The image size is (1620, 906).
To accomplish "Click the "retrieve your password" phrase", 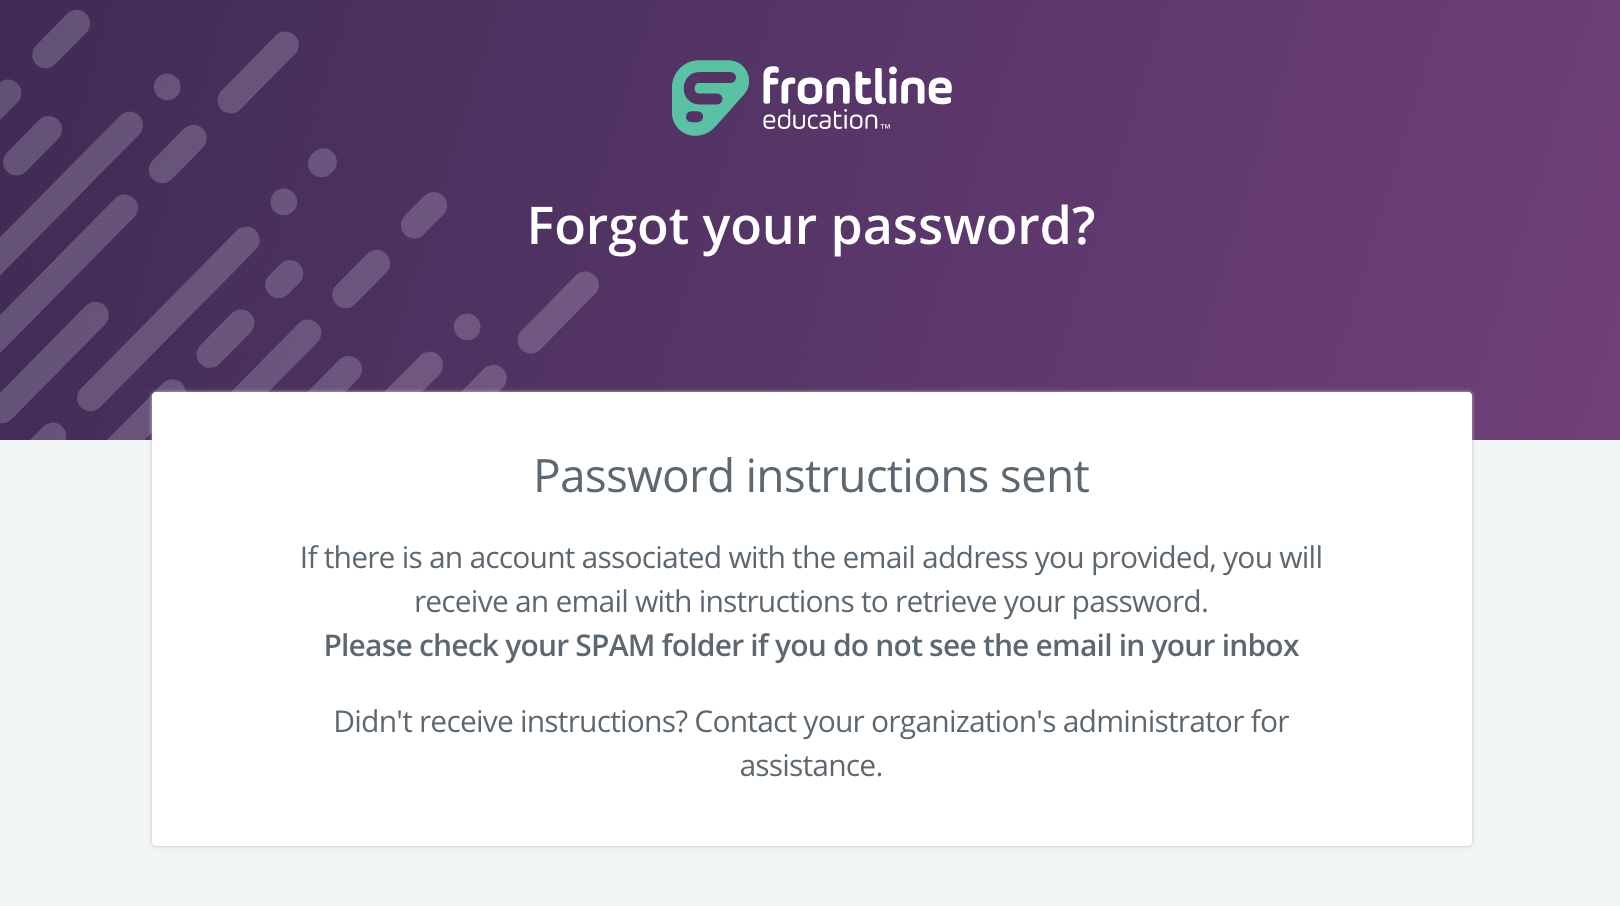I will 1047,602.
